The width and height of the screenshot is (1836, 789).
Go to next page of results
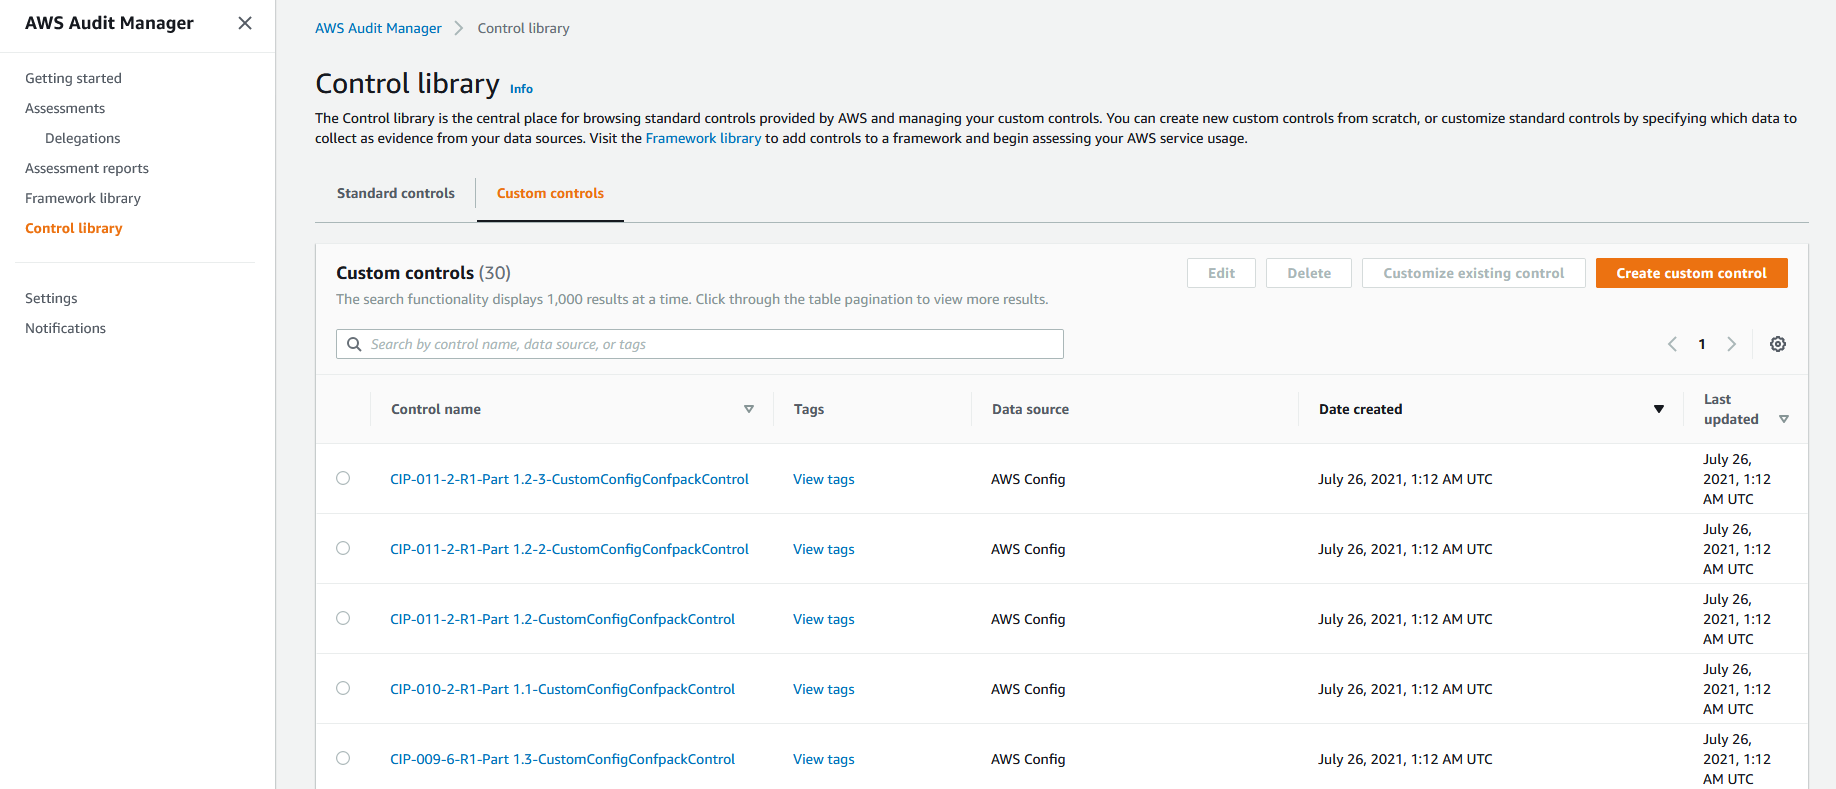[x=1732, y=344]
